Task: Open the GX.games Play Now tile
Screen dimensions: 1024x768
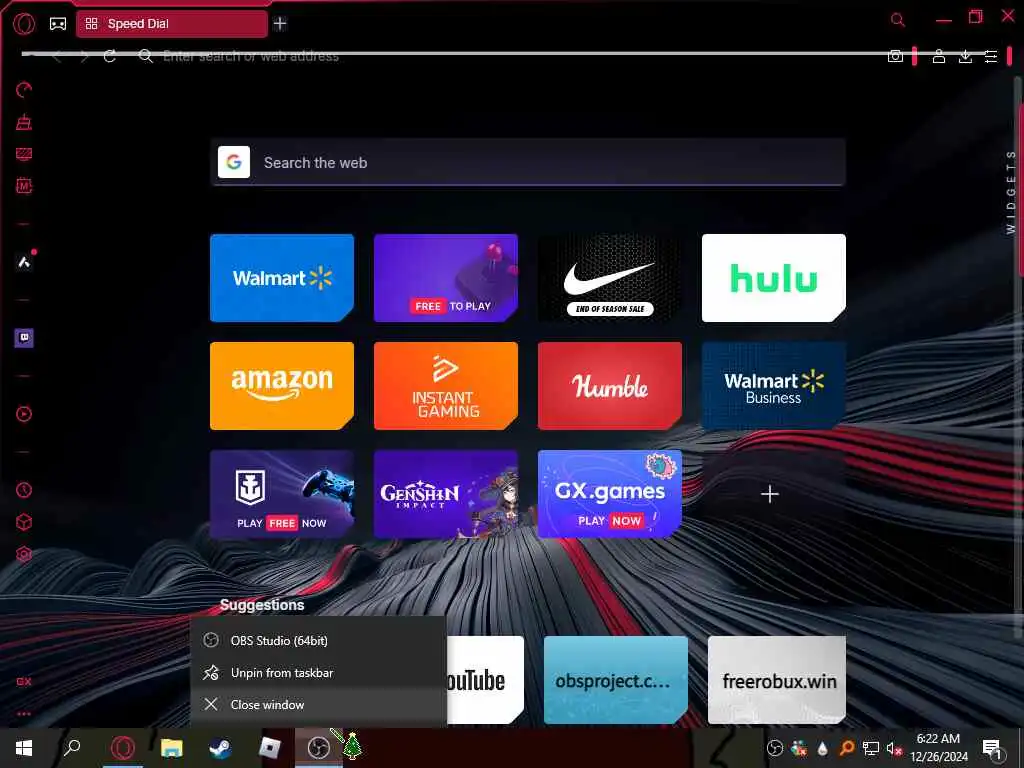Action: point(610,494)
